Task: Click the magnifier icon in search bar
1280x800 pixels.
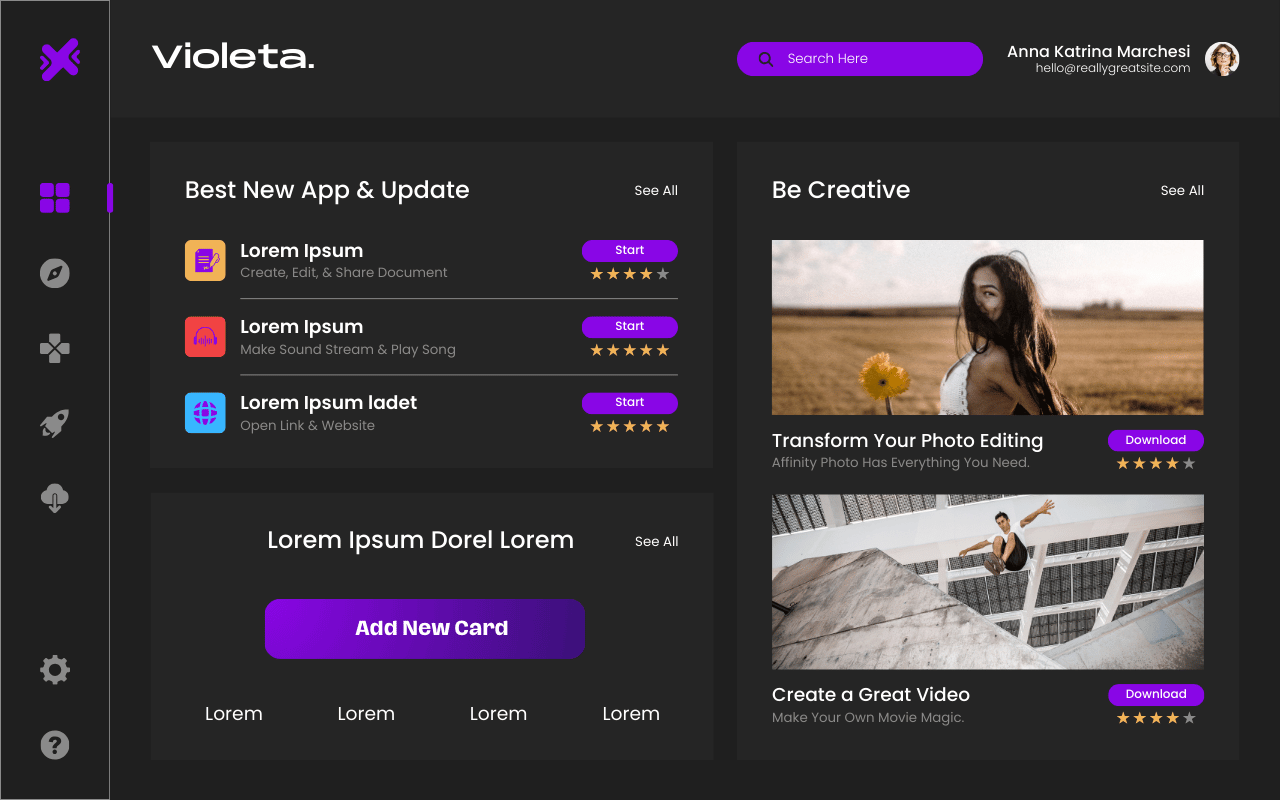Action: (766, 59)
